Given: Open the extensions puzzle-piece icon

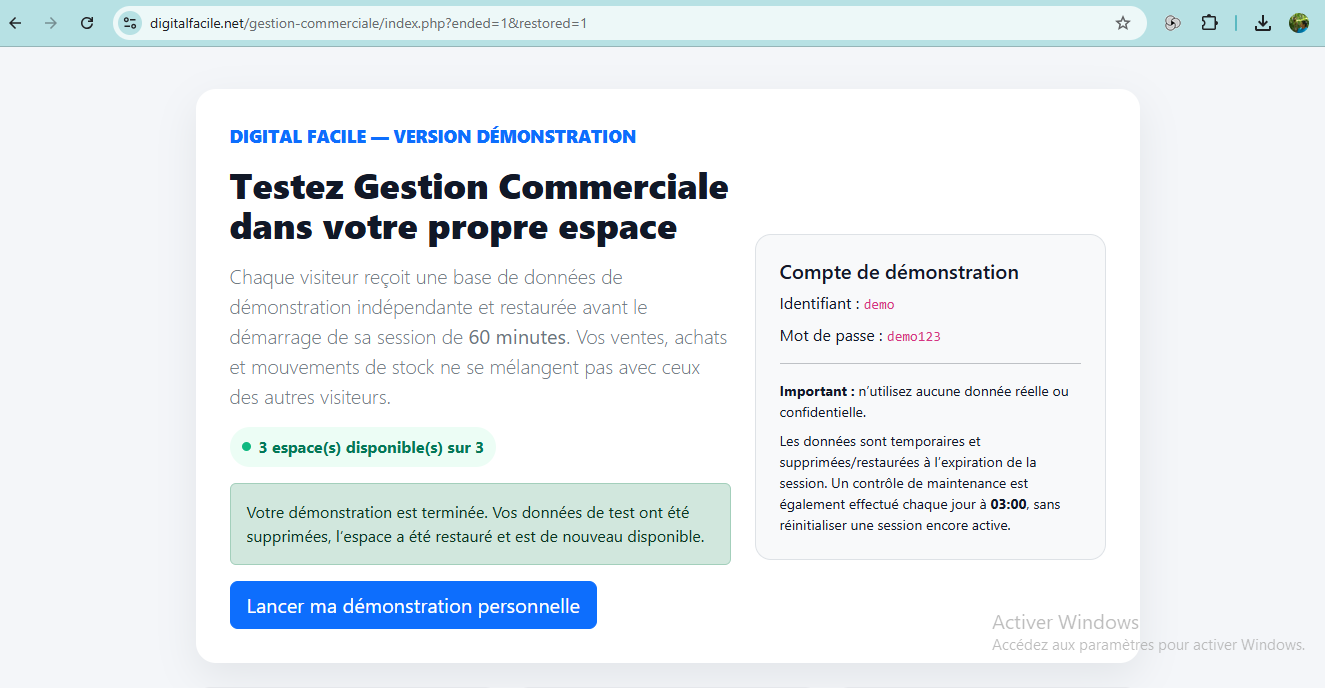Looking at the screenshot, I should pyautogui.click(x=1209, y=23).
